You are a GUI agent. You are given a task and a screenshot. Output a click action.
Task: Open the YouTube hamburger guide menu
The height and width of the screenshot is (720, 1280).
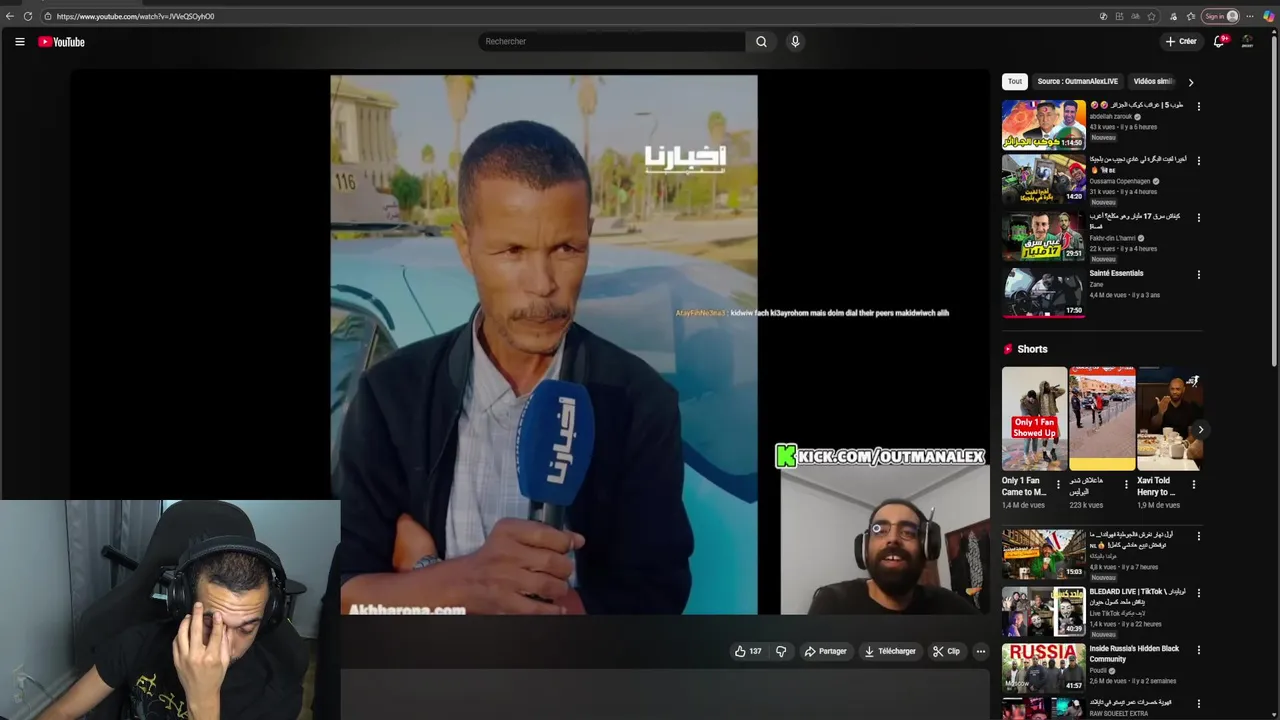point(19,42)
